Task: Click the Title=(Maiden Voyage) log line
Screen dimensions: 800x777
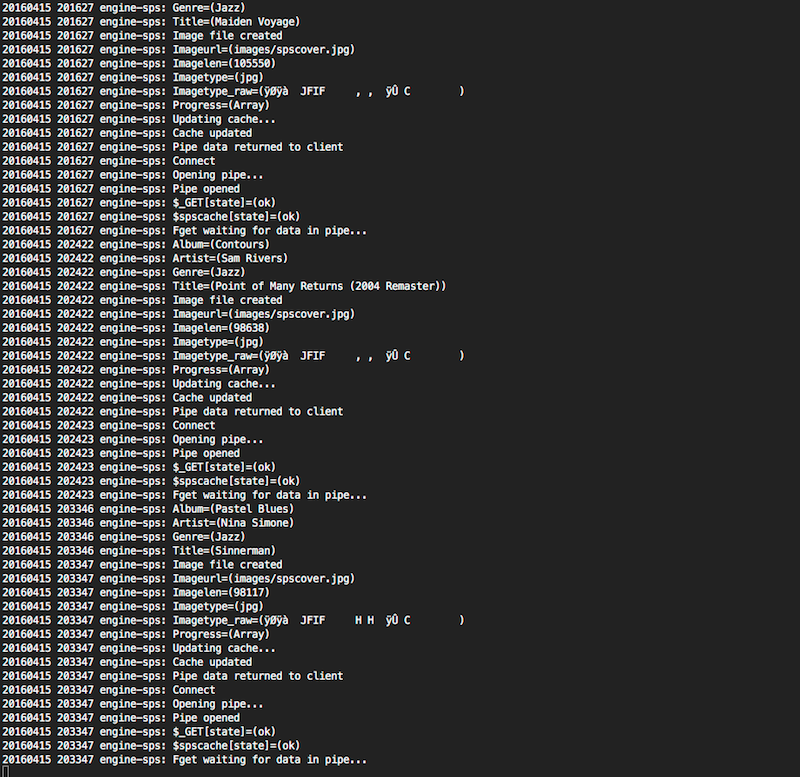Action: [151, 22]
